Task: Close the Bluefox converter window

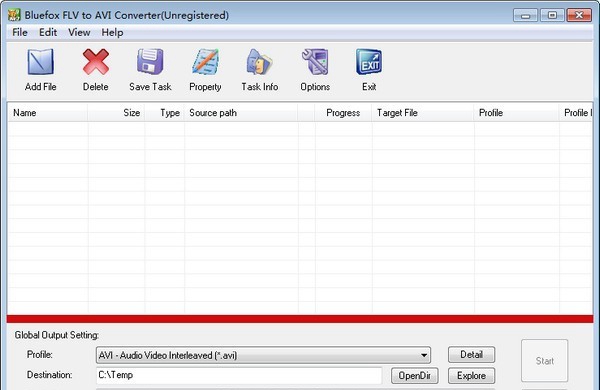Action: 579,15
